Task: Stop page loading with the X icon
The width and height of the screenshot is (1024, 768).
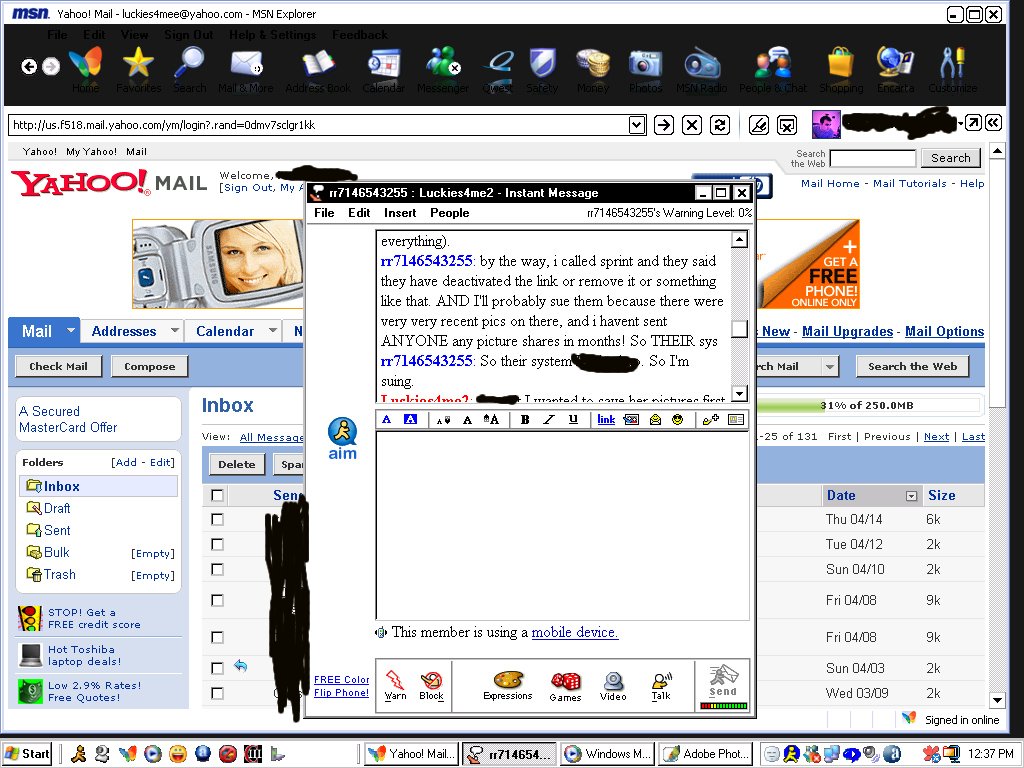Action: pyautogui.click(x=692, y=125)
